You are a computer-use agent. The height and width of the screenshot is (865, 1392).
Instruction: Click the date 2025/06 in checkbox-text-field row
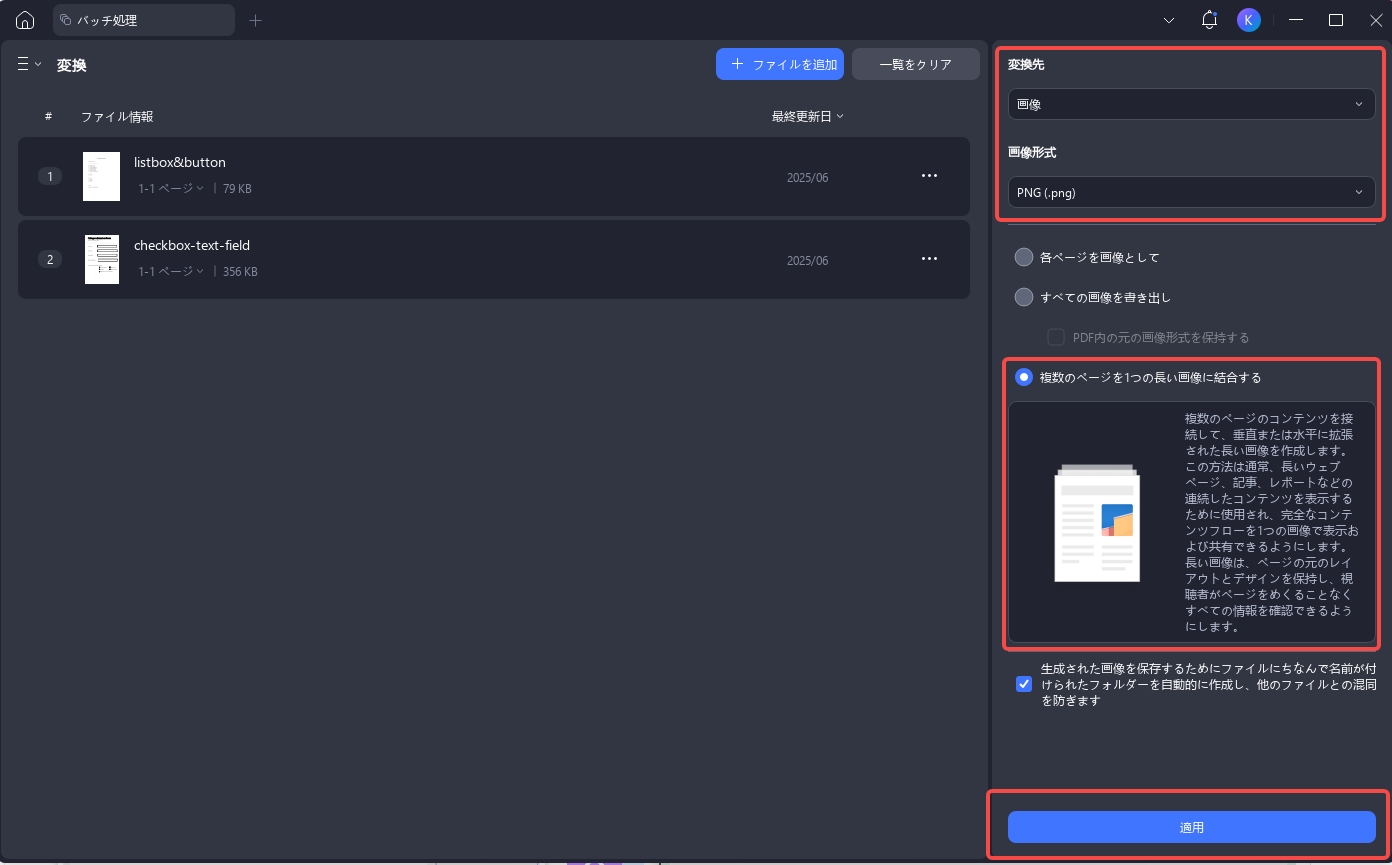coord(807,260)
